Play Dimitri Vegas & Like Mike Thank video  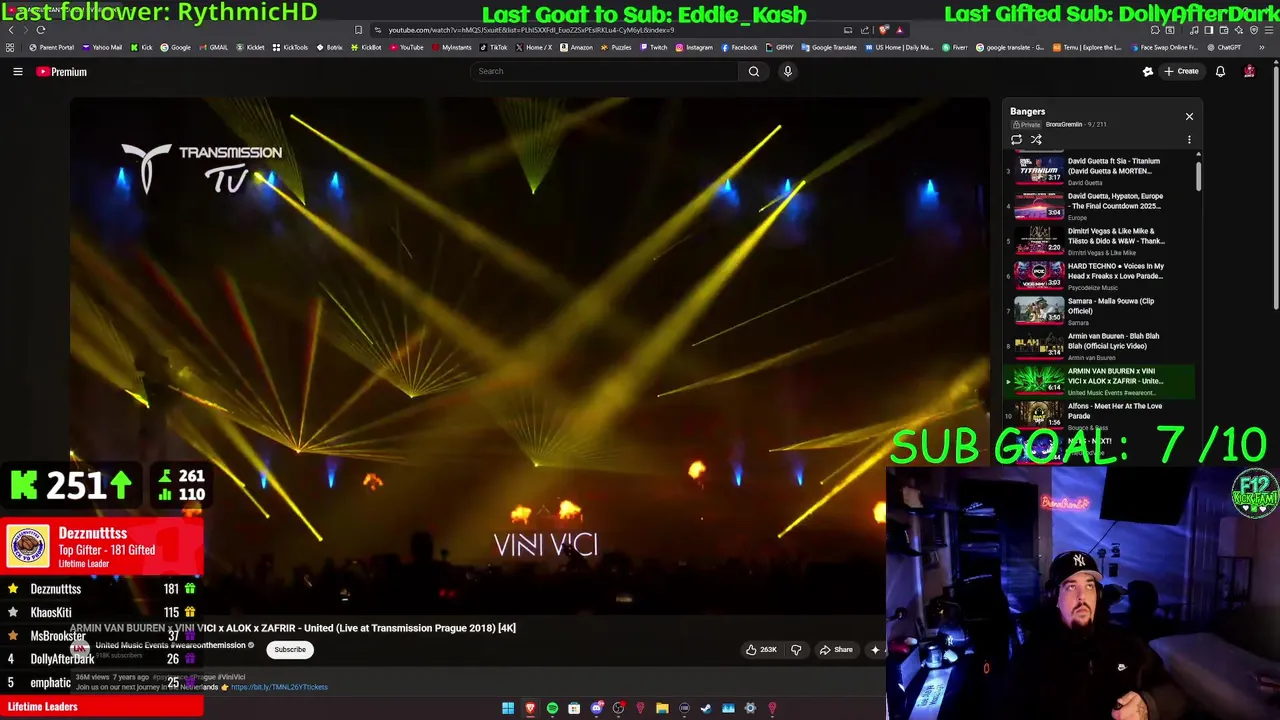point(1099,241)
